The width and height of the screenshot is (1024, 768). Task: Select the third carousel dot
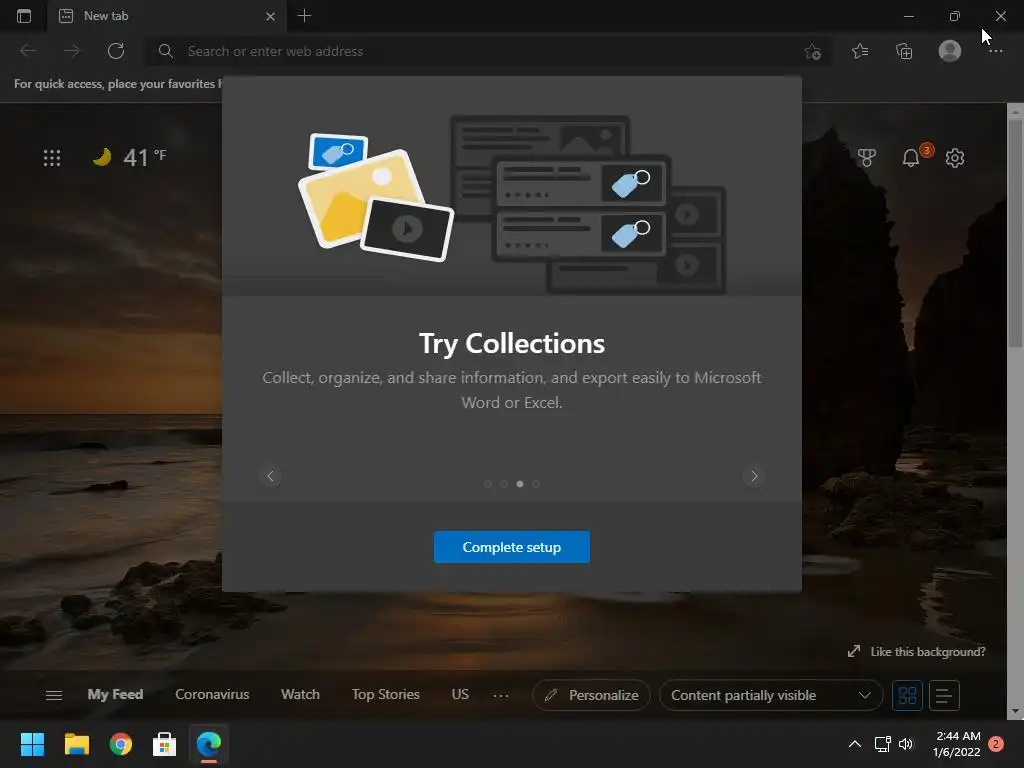[x=520, y=484]
